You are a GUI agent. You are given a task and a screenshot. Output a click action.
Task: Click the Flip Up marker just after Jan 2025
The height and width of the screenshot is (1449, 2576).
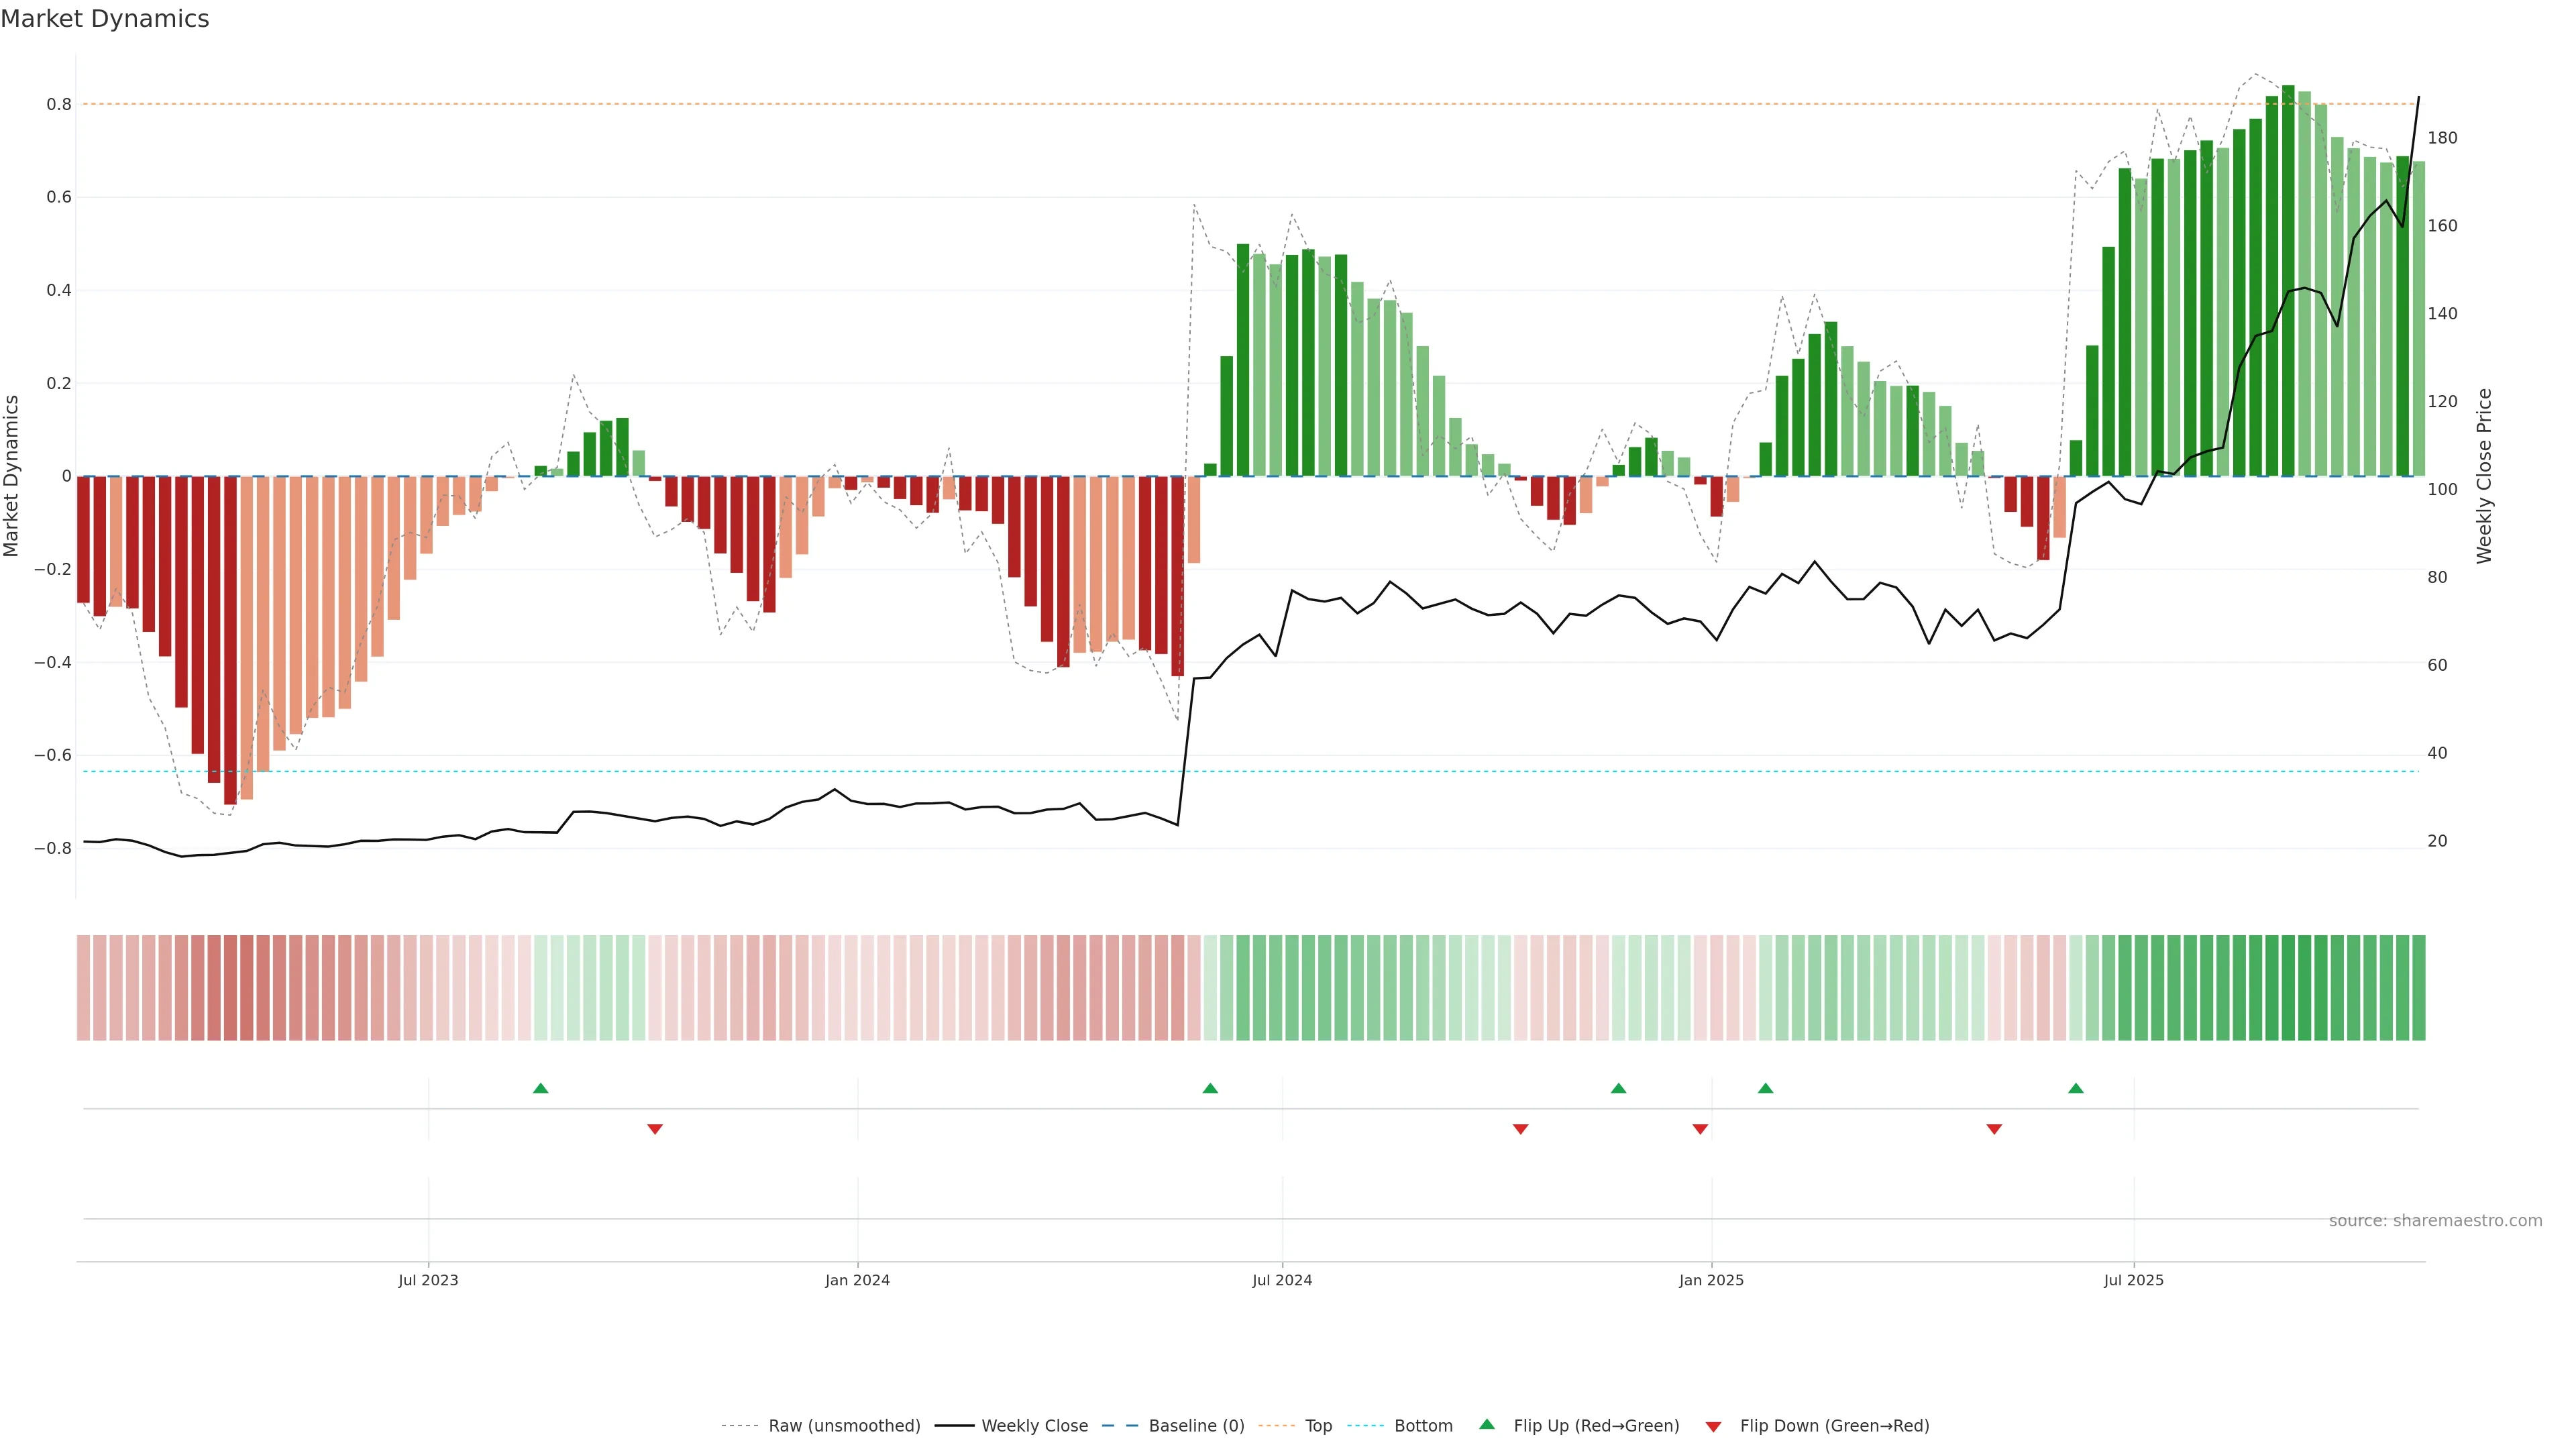click(x=1766, y=1088)
